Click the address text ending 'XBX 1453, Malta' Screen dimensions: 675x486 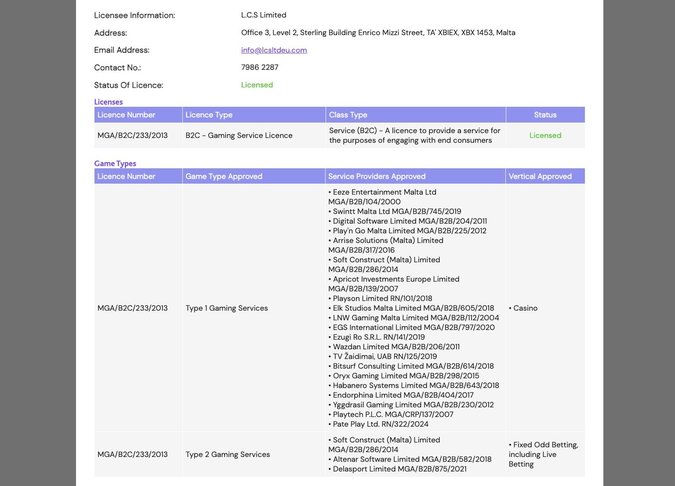click(x=378, y=32)
